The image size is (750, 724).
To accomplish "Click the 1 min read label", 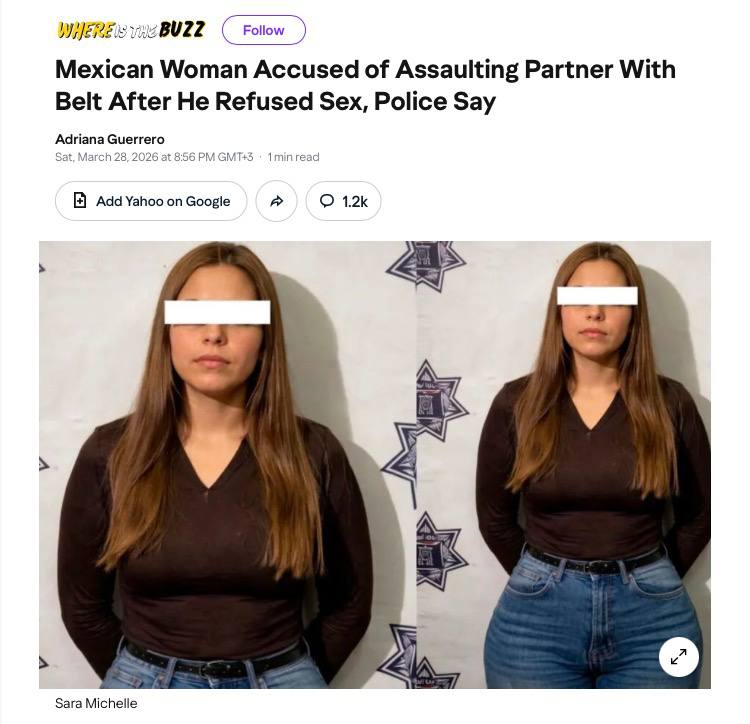I will tap(293, 157).
